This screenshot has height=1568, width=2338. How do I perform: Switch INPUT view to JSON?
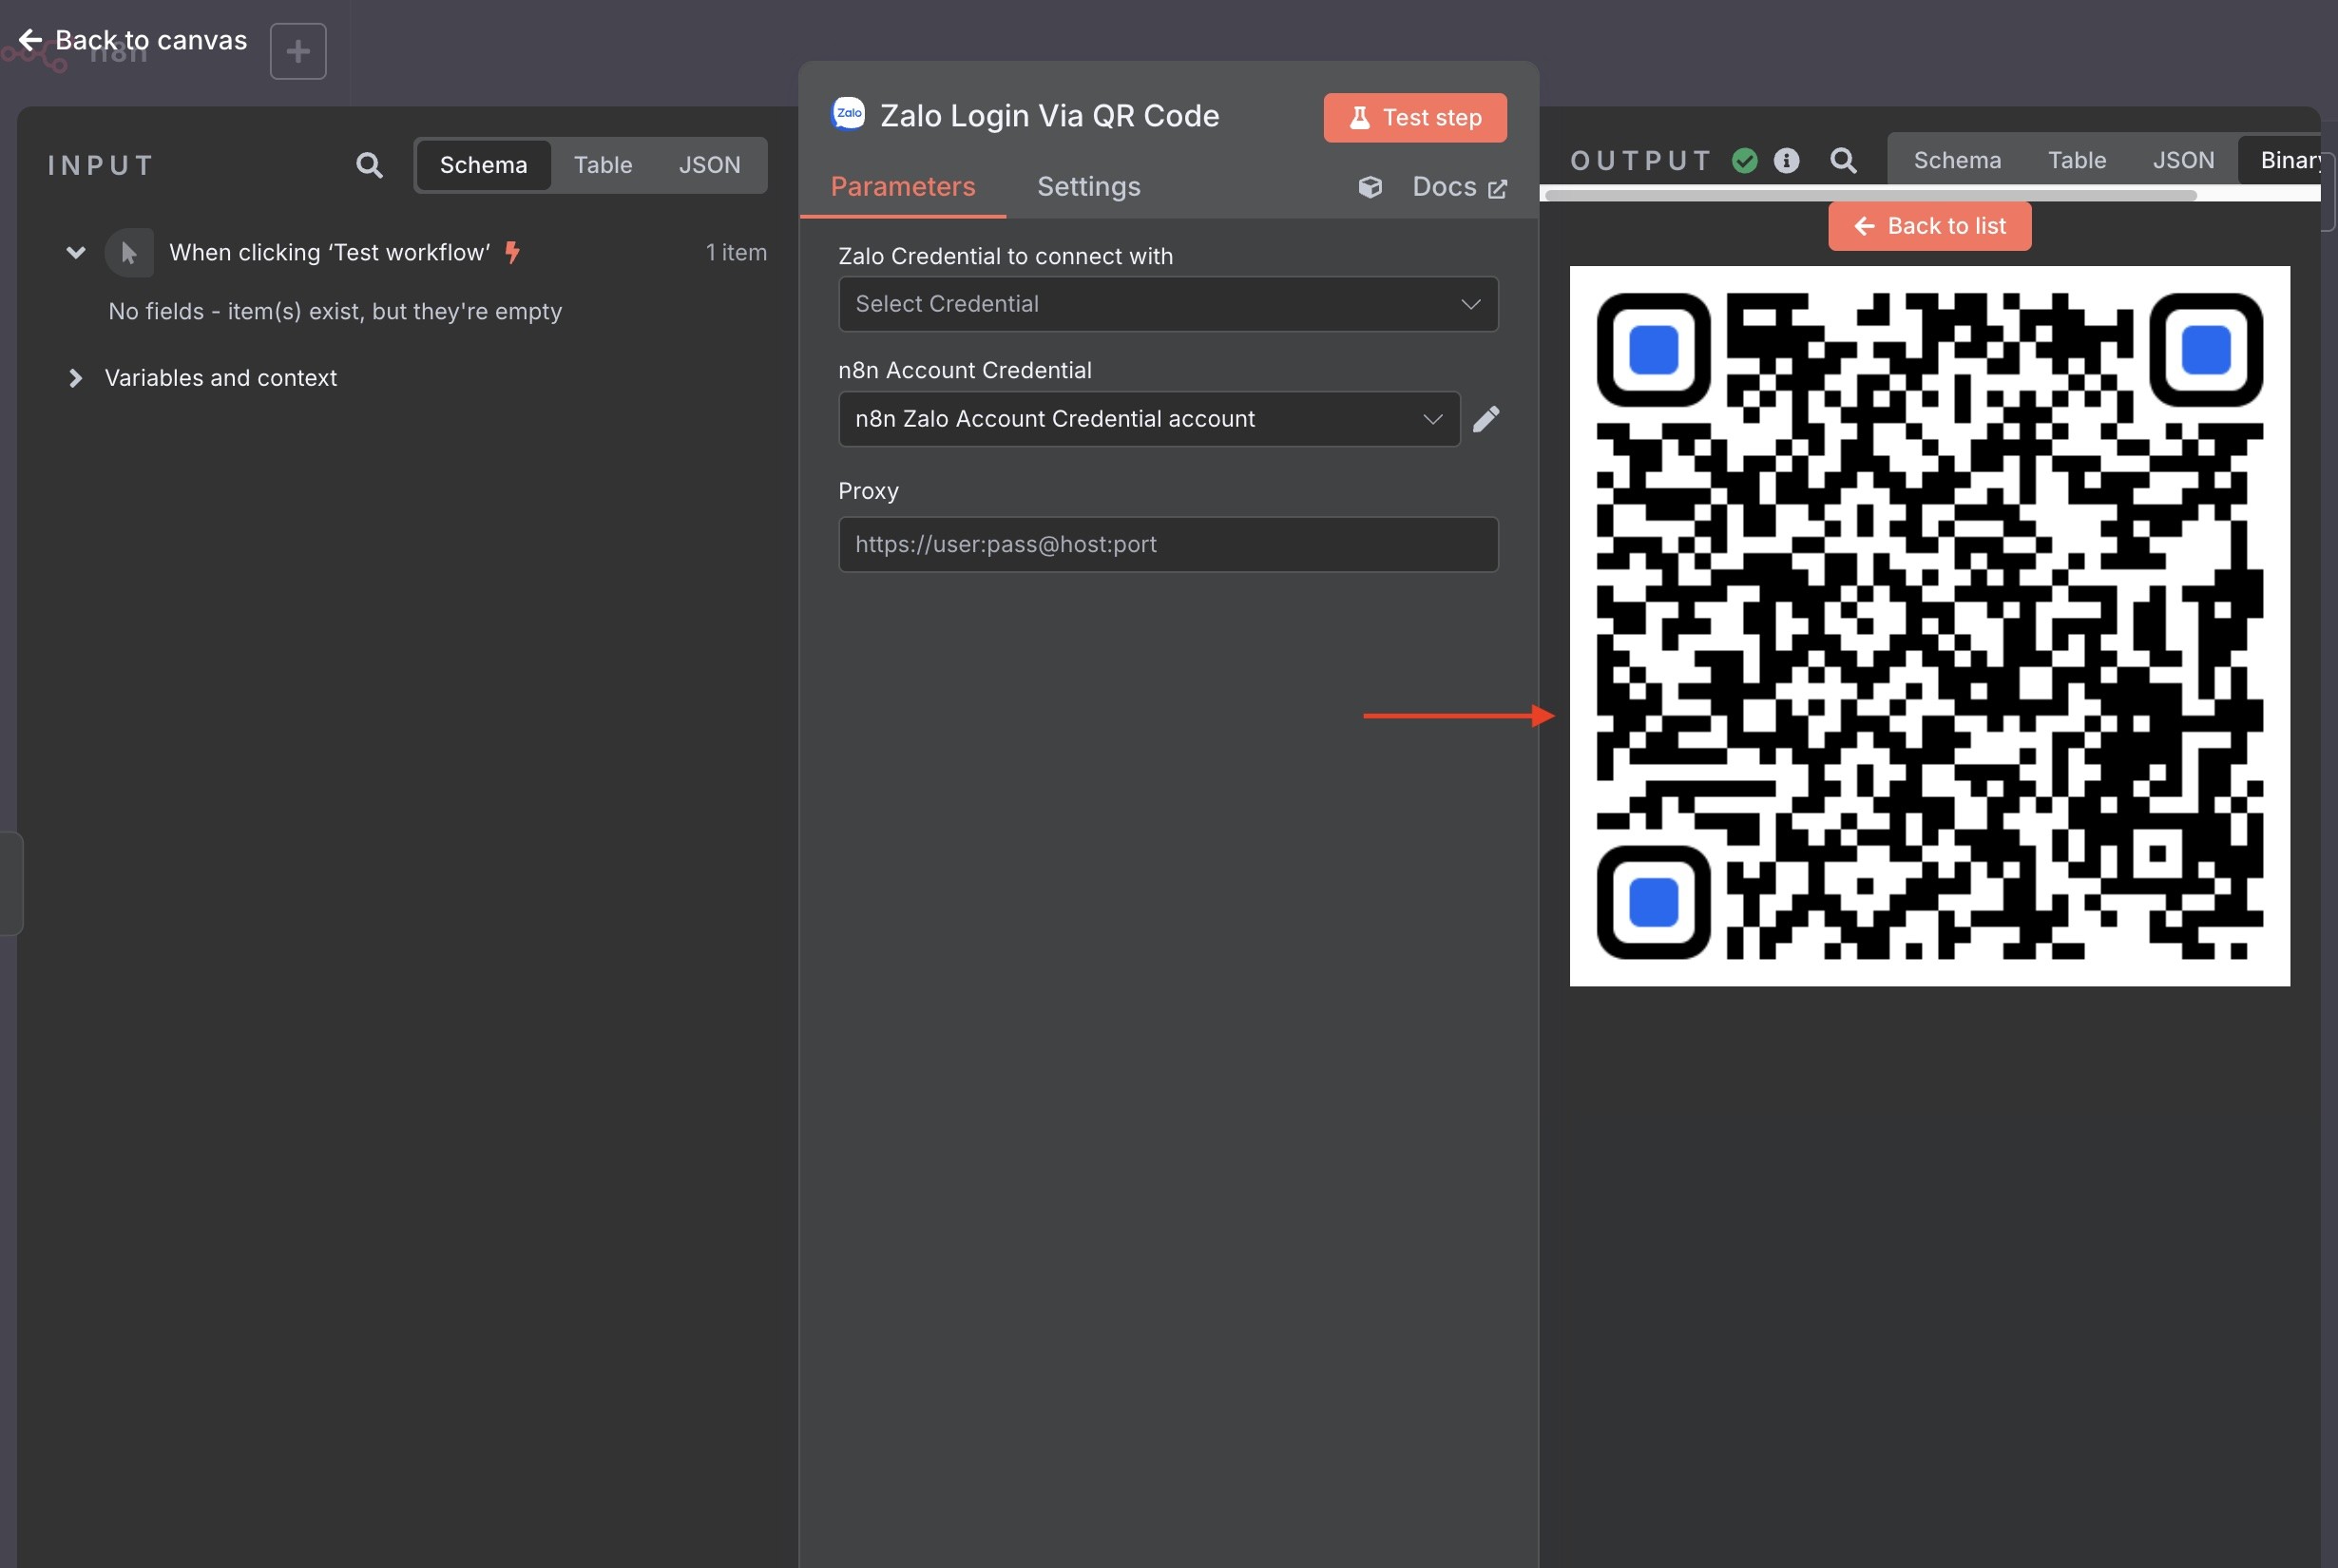(x=710, y=165)
